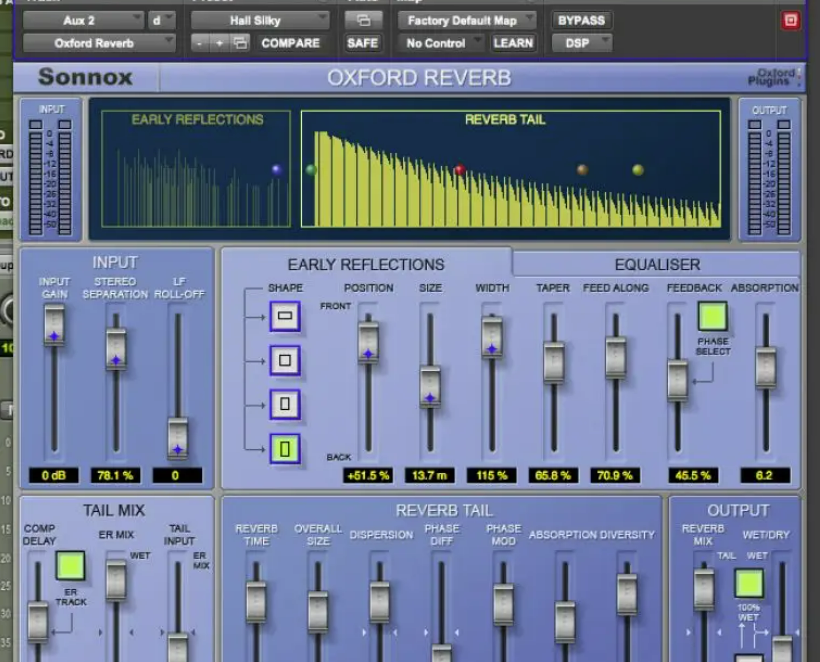
Task: Click the ER Mix slider handle
Action: tap(116, 580)
